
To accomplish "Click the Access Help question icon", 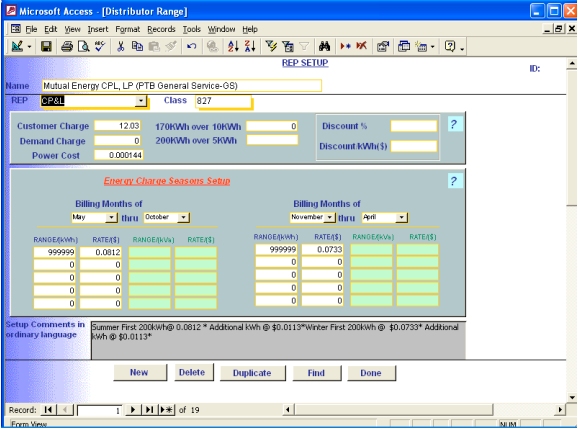I will tap(450, 46).
